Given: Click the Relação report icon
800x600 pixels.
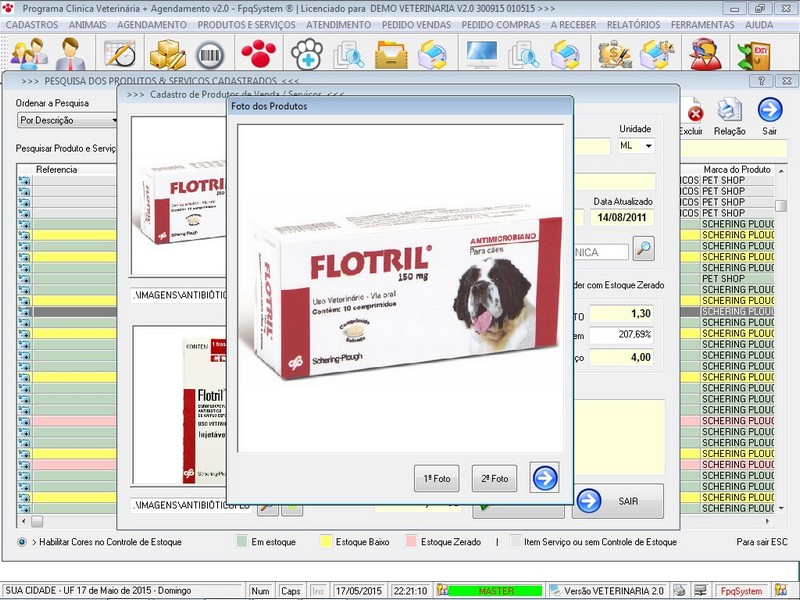Looking at the screenshot, I should (x=730, y=109).
